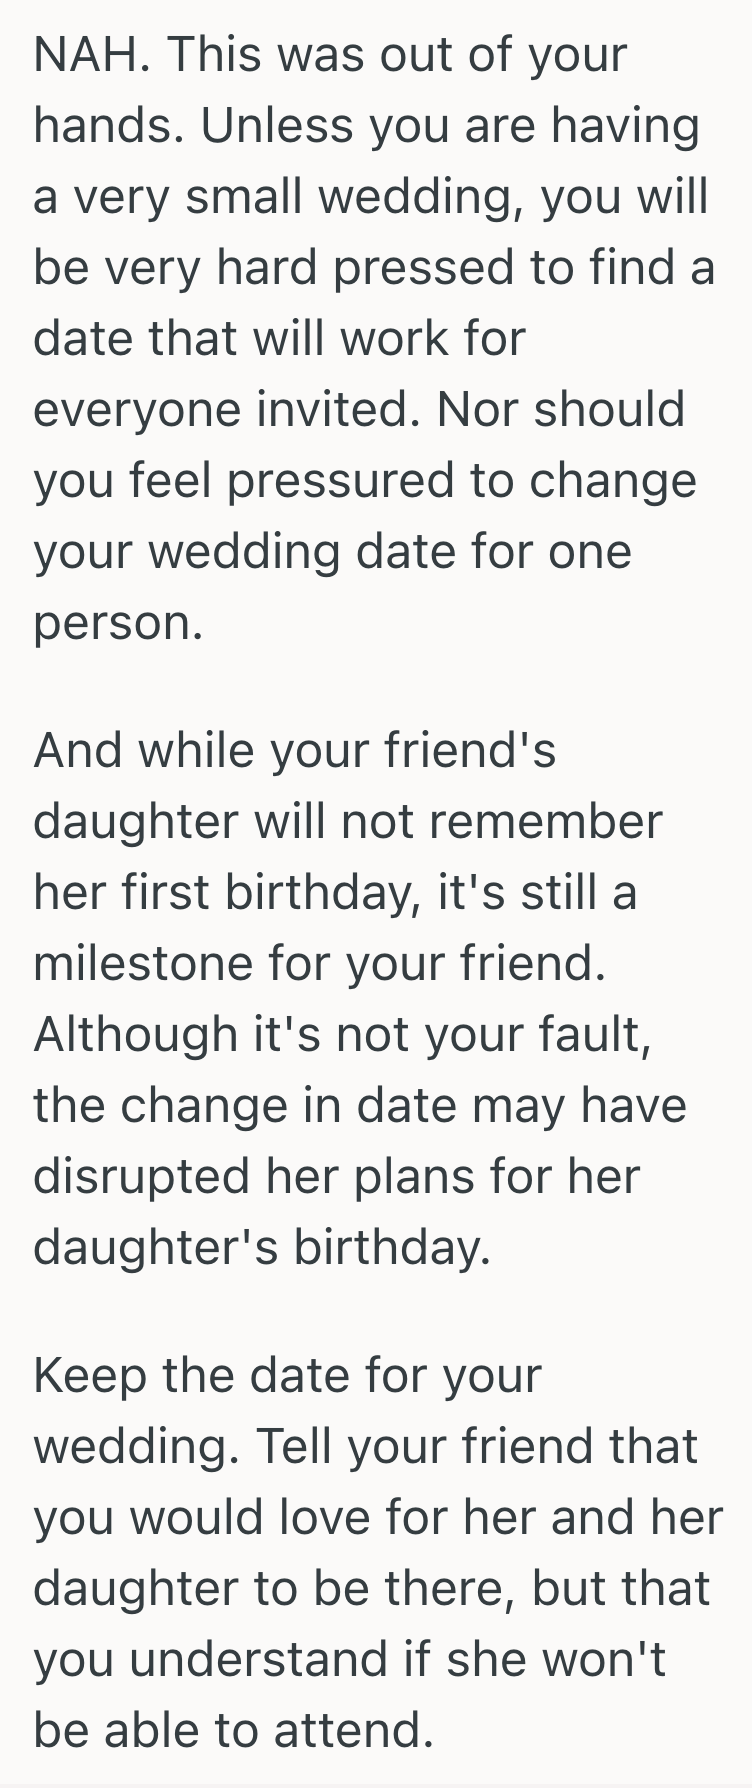Click the phrase "Tell your friend"
Screen dimensions: 752x1788
[426, 1446]
